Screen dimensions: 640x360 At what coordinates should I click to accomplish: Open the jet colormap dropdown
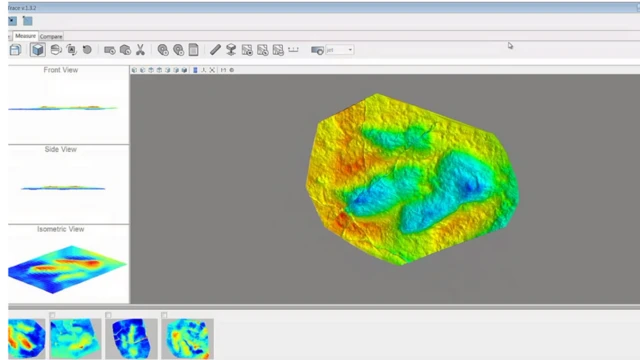[x=340, y=50]
